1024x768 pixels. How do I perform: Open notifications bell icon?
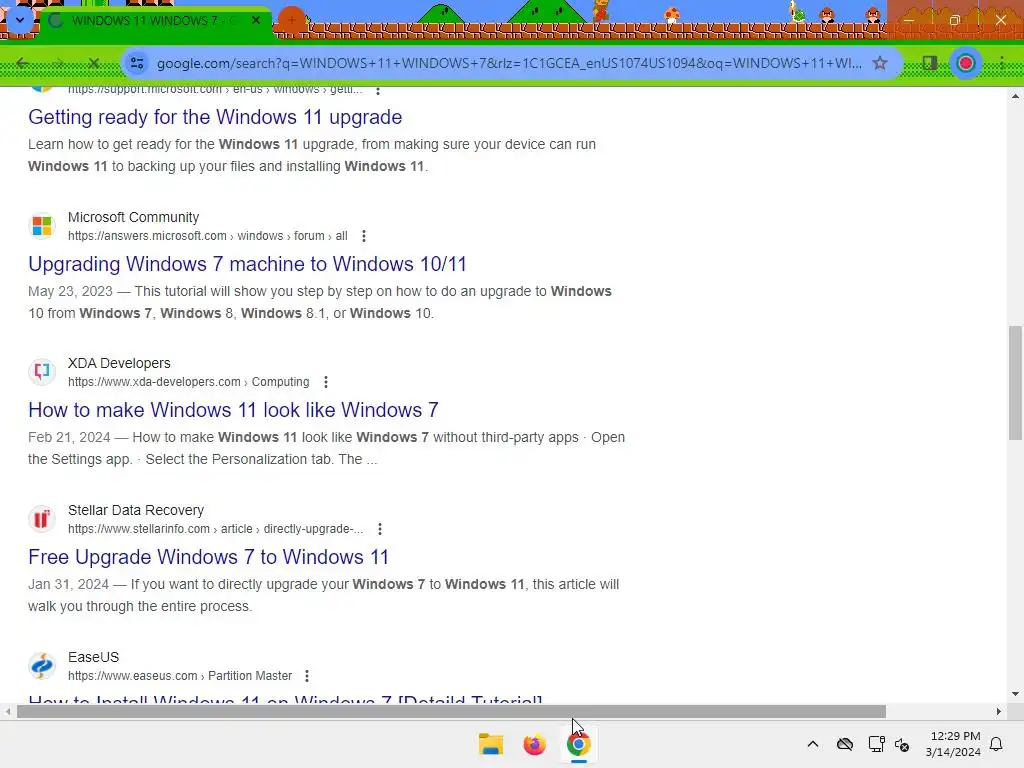[997, 744]
